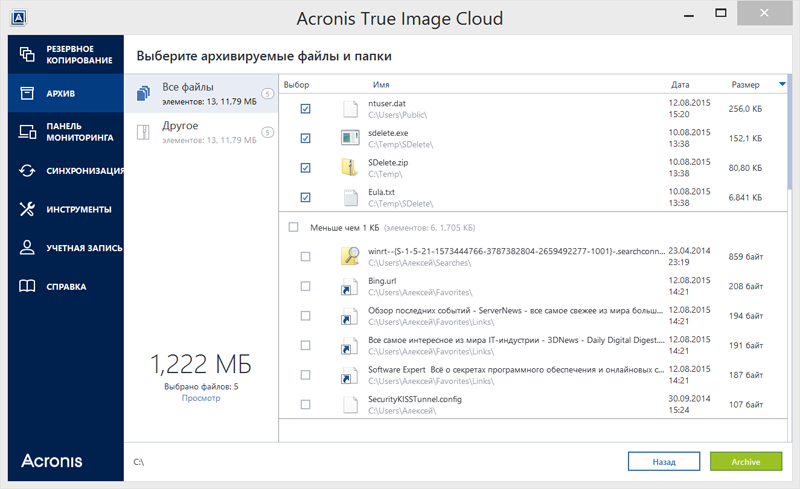Sort by the Размер column header
The height and width of the screenshot is (489, 800).
745,85
